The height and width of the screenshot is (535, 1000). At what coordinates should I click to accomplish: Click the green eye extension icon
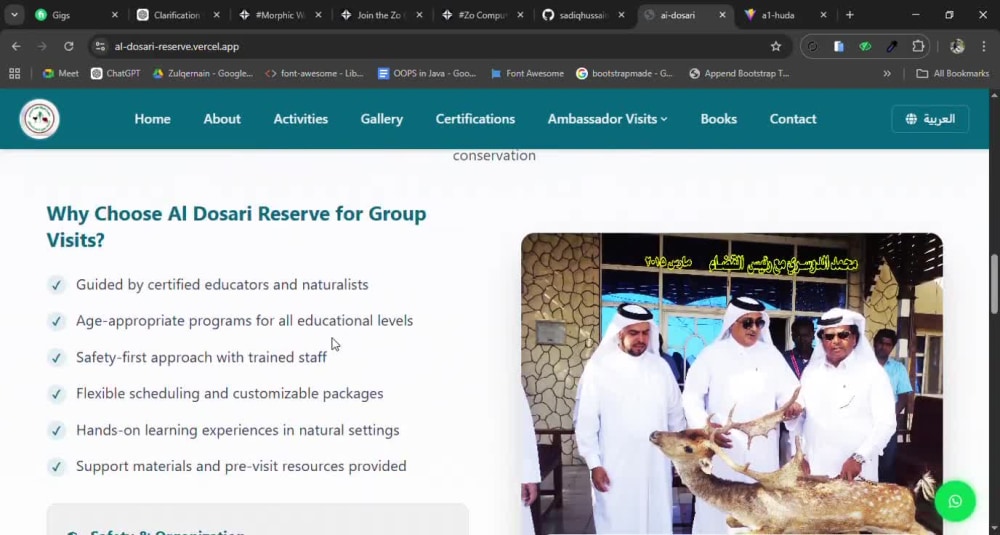pyautogui.click(x=865, y=47)
